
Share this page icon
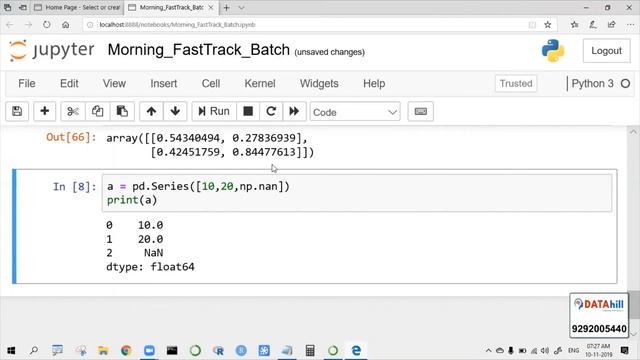pos(611,25)
